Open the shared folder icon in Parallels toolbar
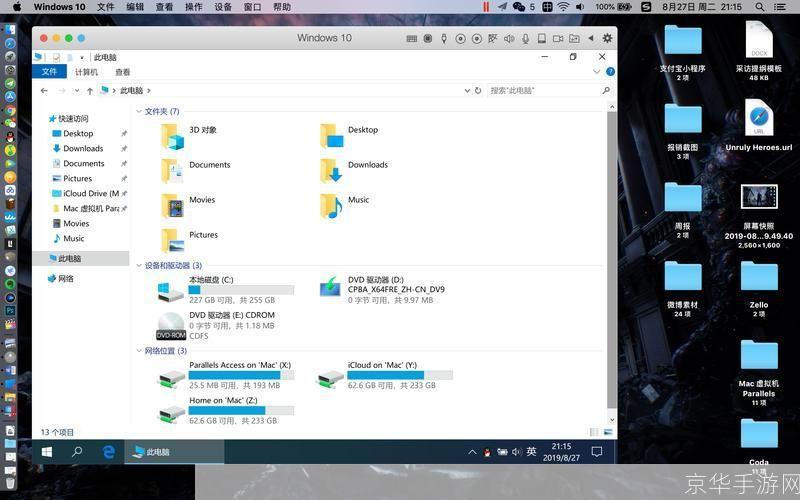800x500 pixels. click(574, 38)
